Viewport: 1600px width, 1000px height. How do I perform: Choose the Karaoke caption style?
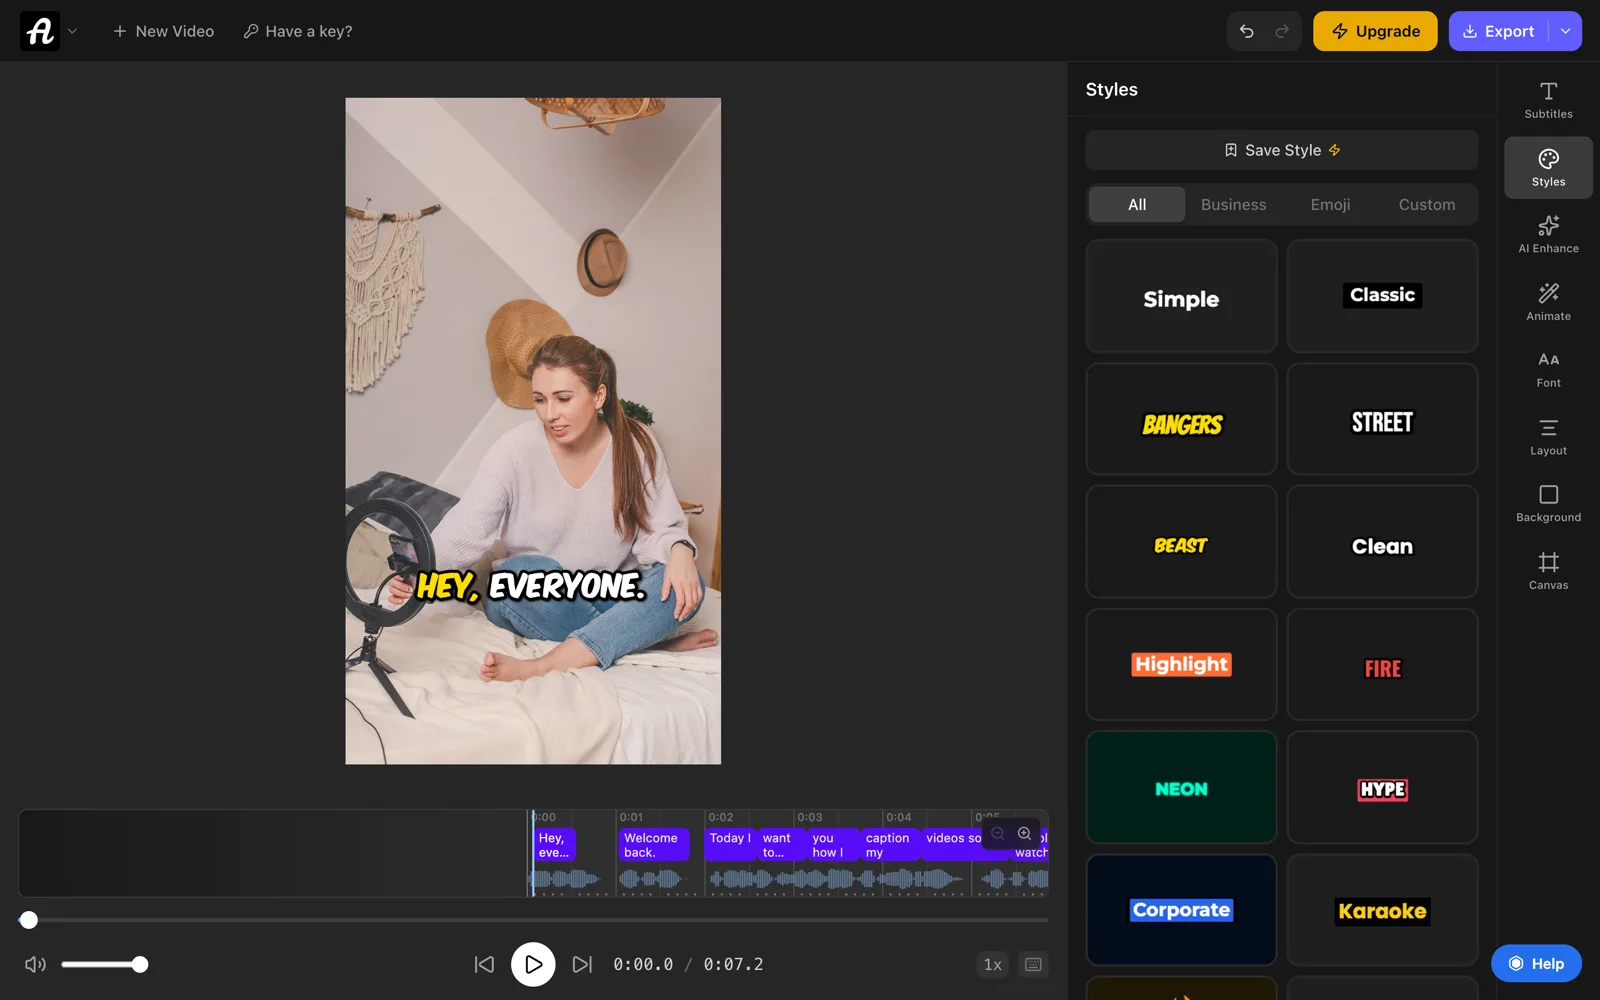(1382, 910)
